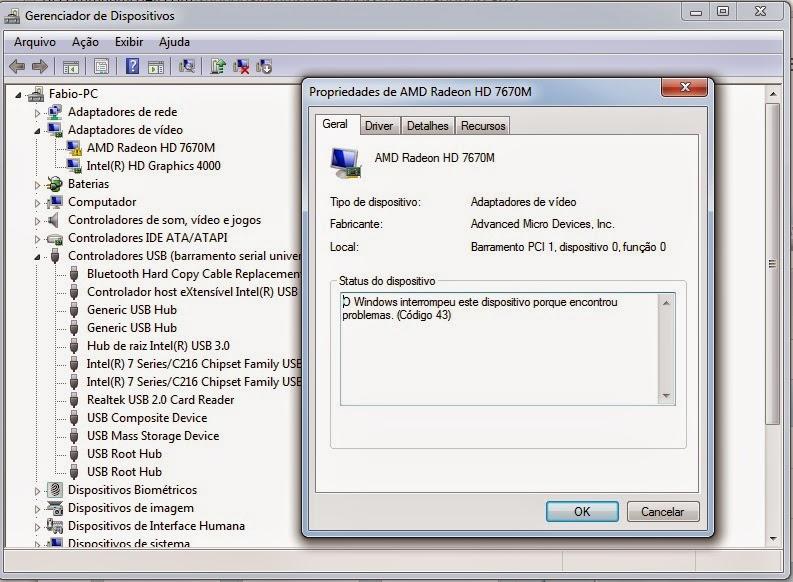Open the Ação menu

85,42
